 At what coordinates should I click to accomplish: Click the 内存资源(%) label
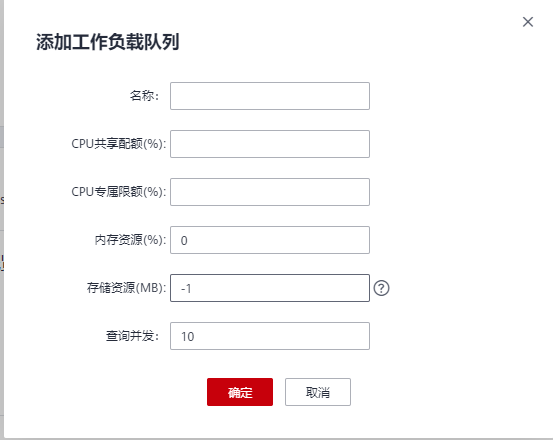130,240
